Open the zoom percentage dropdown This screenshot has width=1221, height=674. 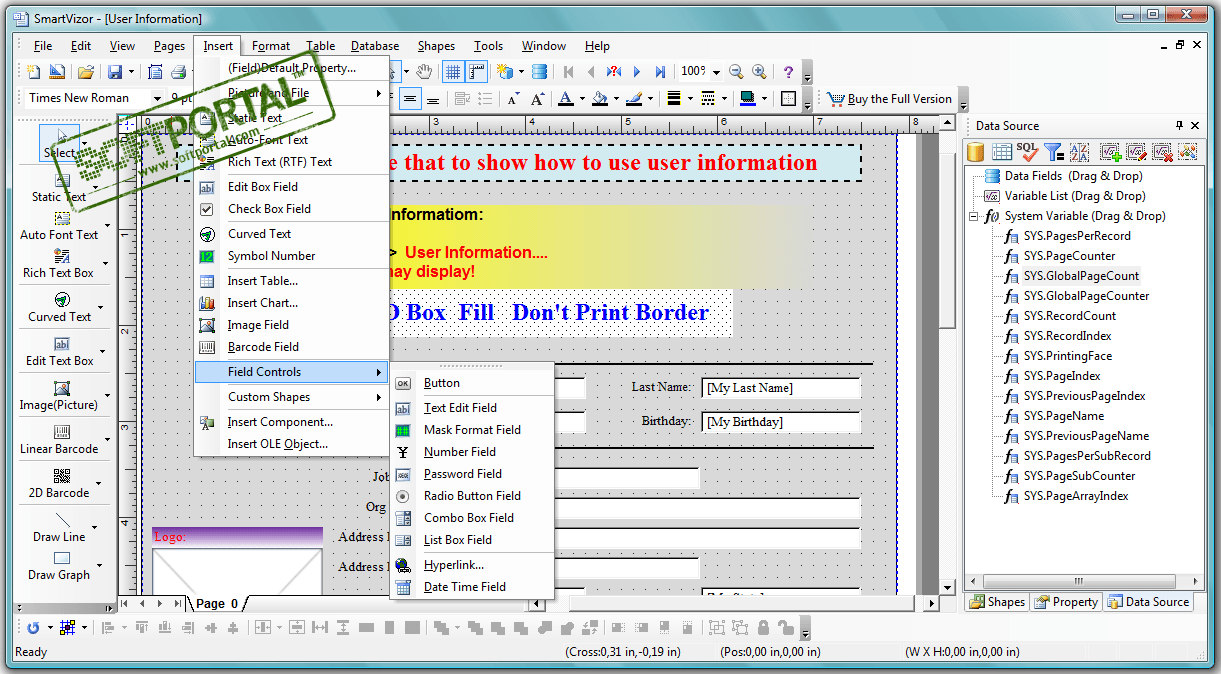(716, 71)
